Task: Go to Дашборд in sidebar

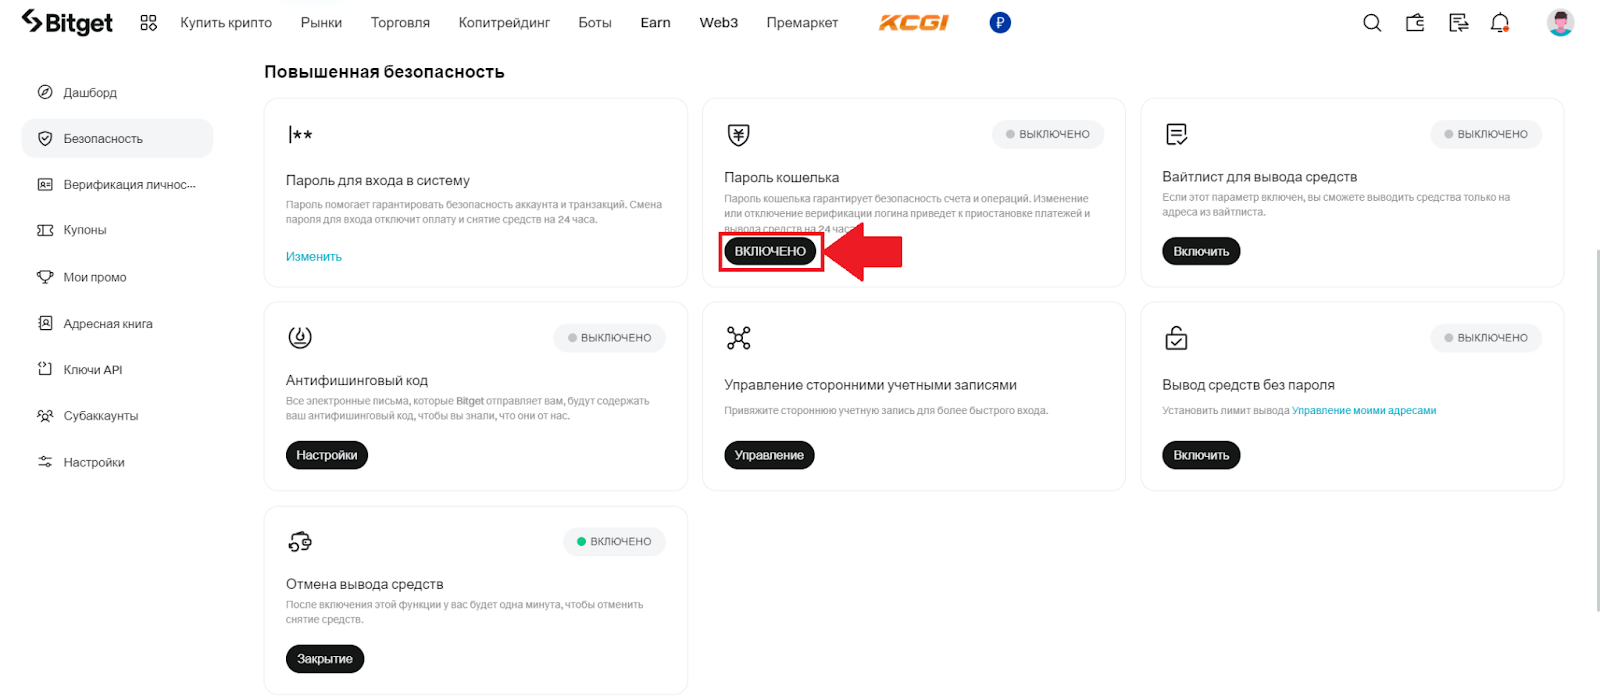Action: (x=90, y=93)
